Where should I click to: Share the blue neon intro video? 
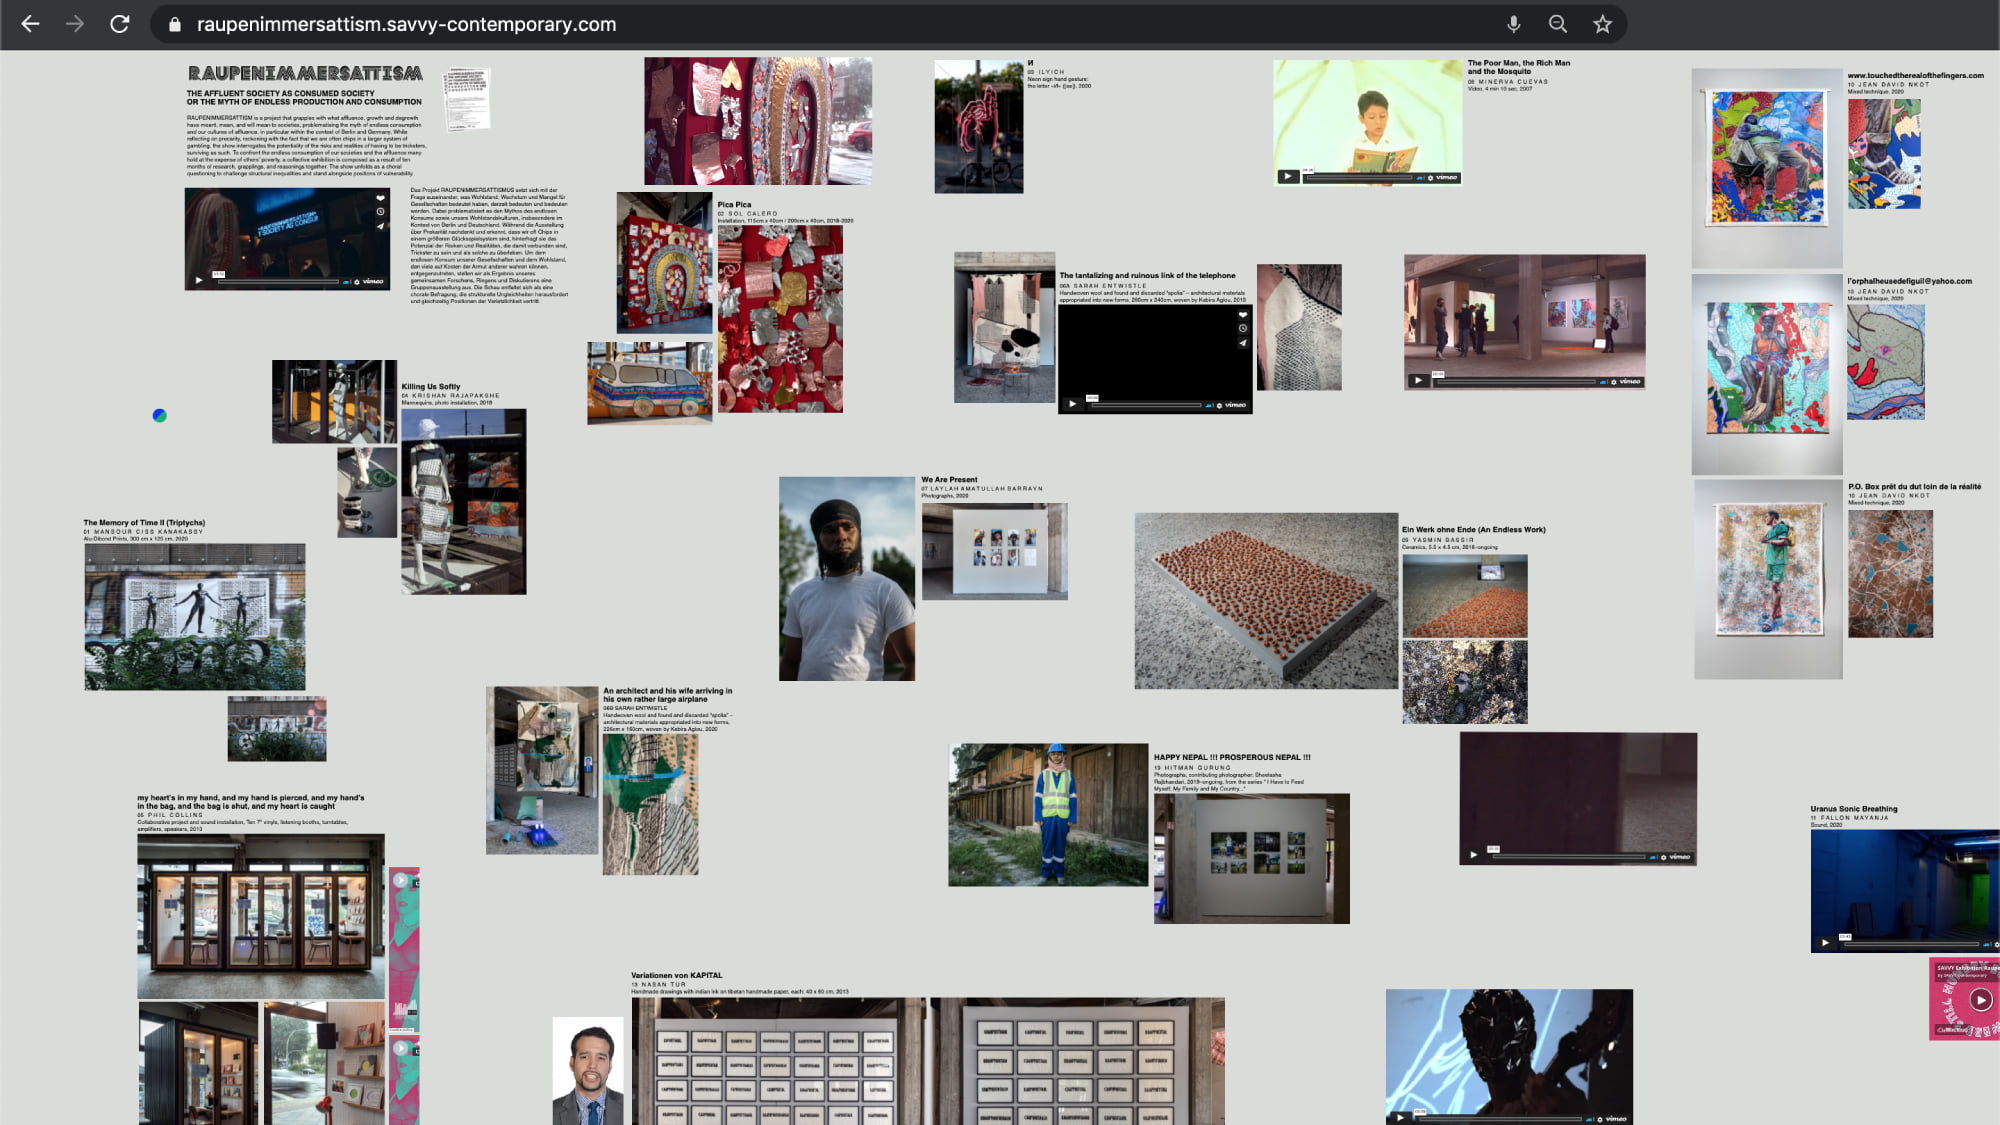coord(380,226)
